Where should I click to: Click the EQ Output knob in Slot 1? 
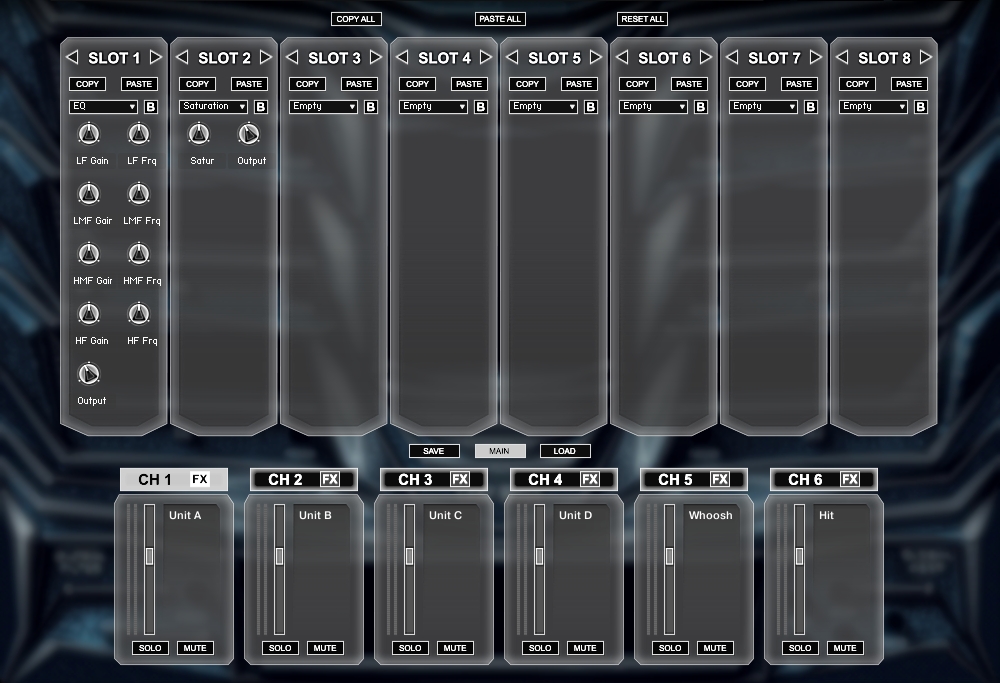pyautogui.click(x=89, y=374)
